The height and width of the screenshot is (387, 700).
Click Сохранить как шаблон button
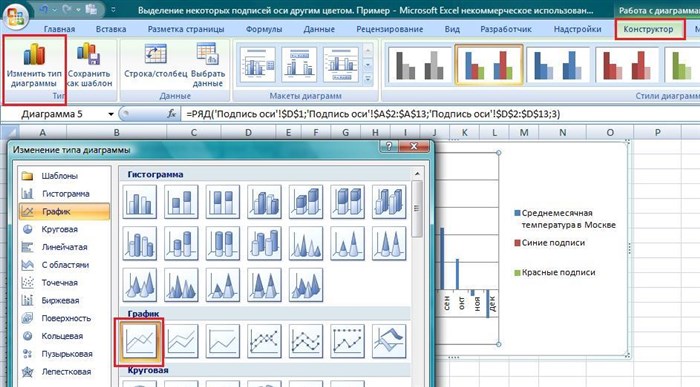(x=89, y=66)
